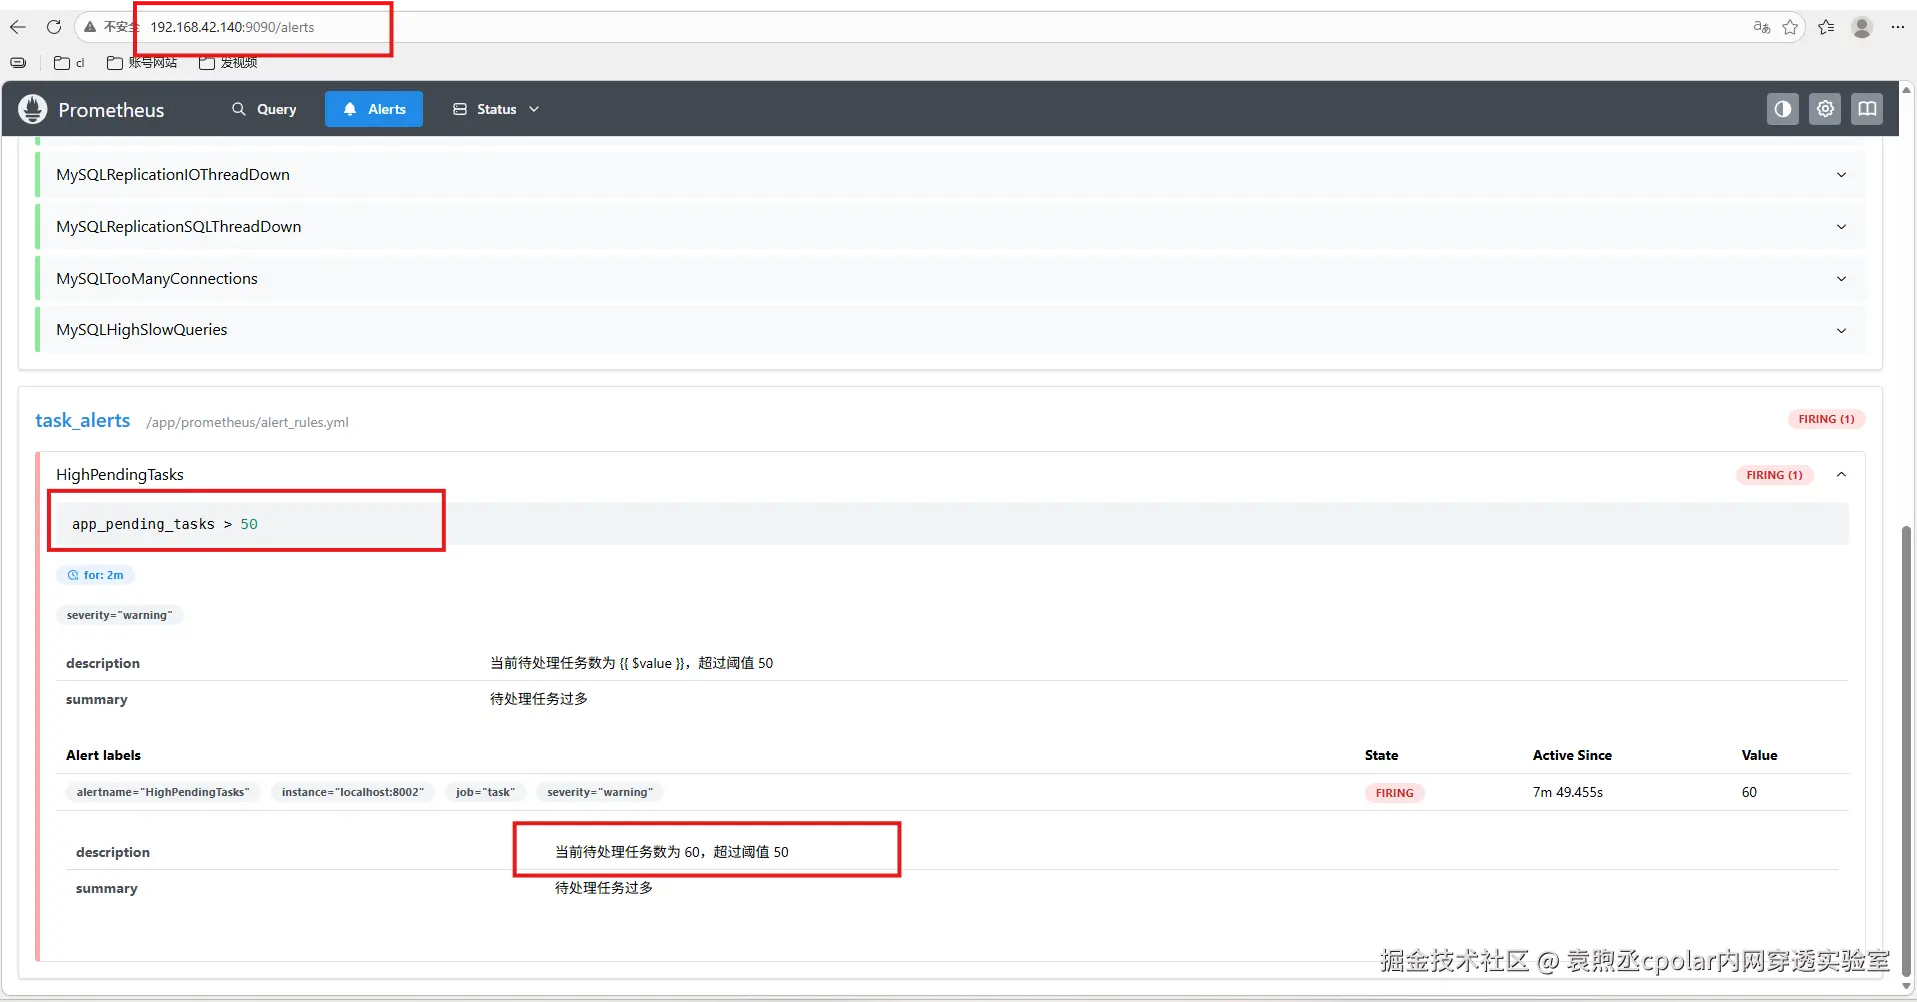Open the browser profile avatar
Image resolution: width=1917 pixels, height=1002 pixels.
tap(1862, 27)
